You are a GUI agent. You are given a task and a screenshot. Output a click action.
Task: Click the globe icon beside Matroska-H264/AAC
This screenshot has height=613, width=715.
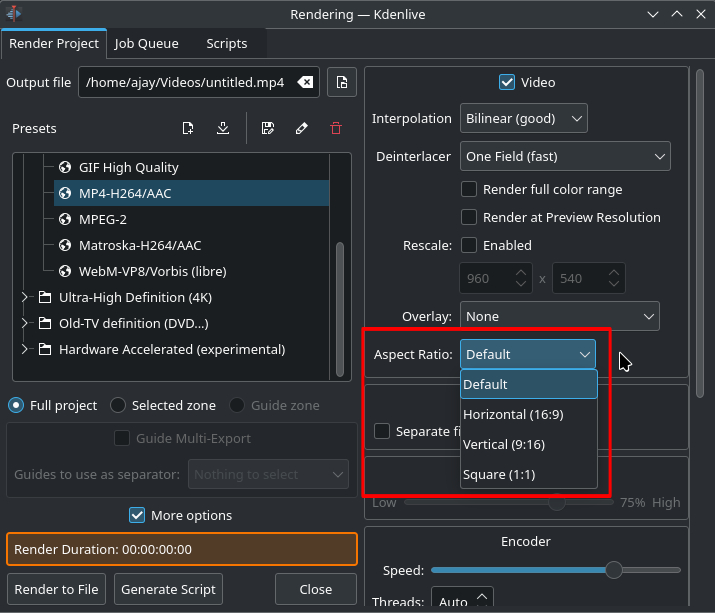click(x=65, y=245)
